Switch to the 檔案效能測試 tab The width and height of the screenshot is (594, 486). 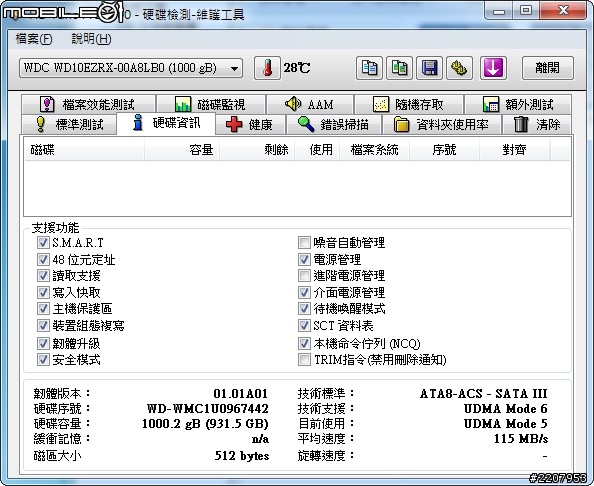click(88, 104)
